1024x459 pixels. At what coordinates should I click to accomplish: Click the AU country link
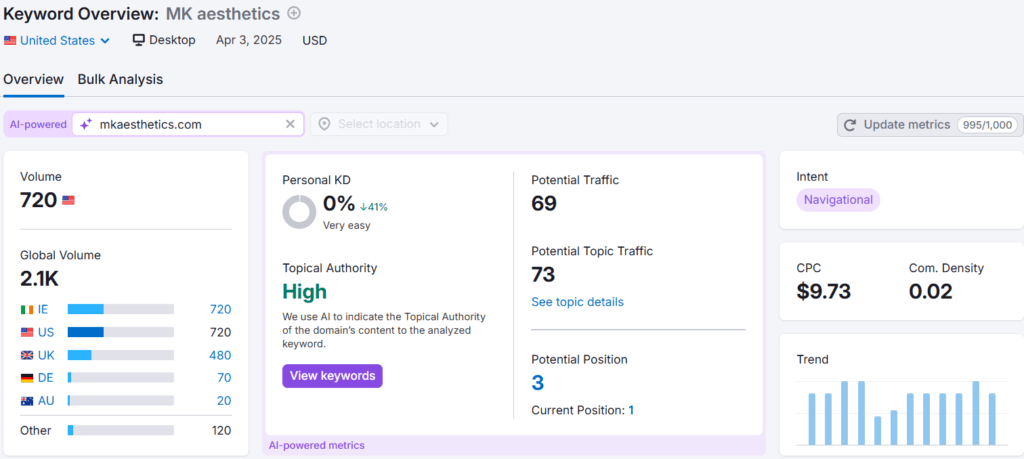46,401
